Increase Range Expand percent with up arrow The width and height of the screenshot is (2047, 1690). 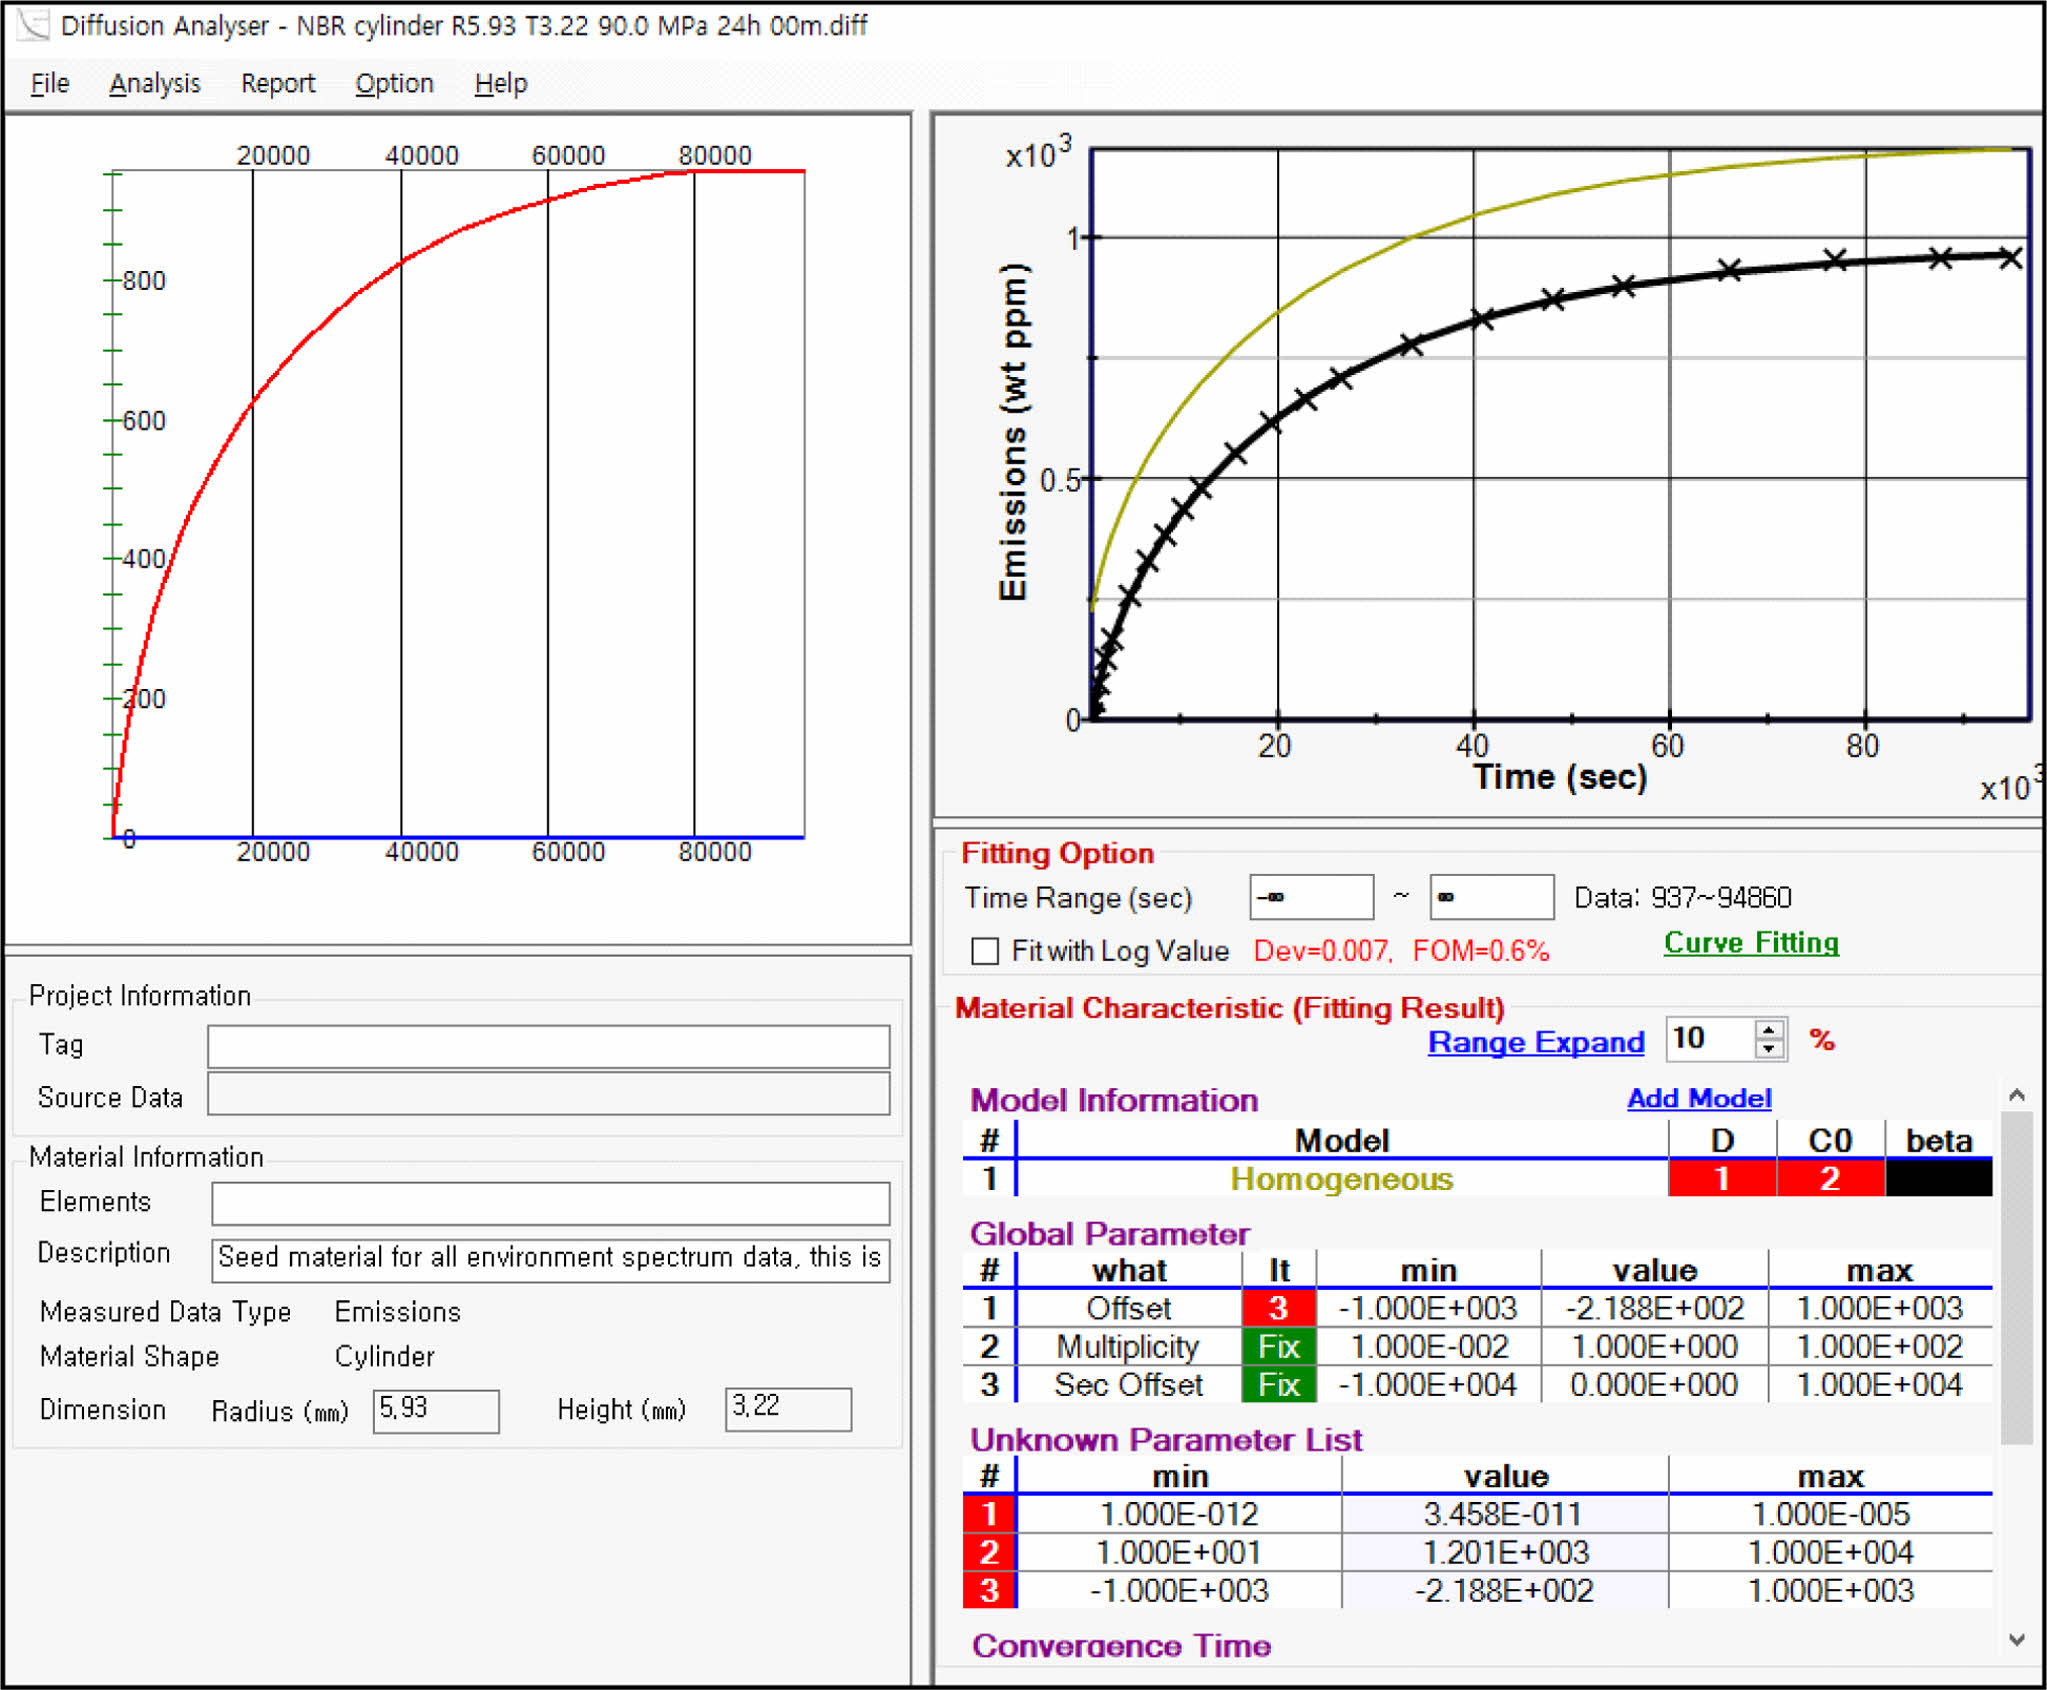coord(1768,1029)
